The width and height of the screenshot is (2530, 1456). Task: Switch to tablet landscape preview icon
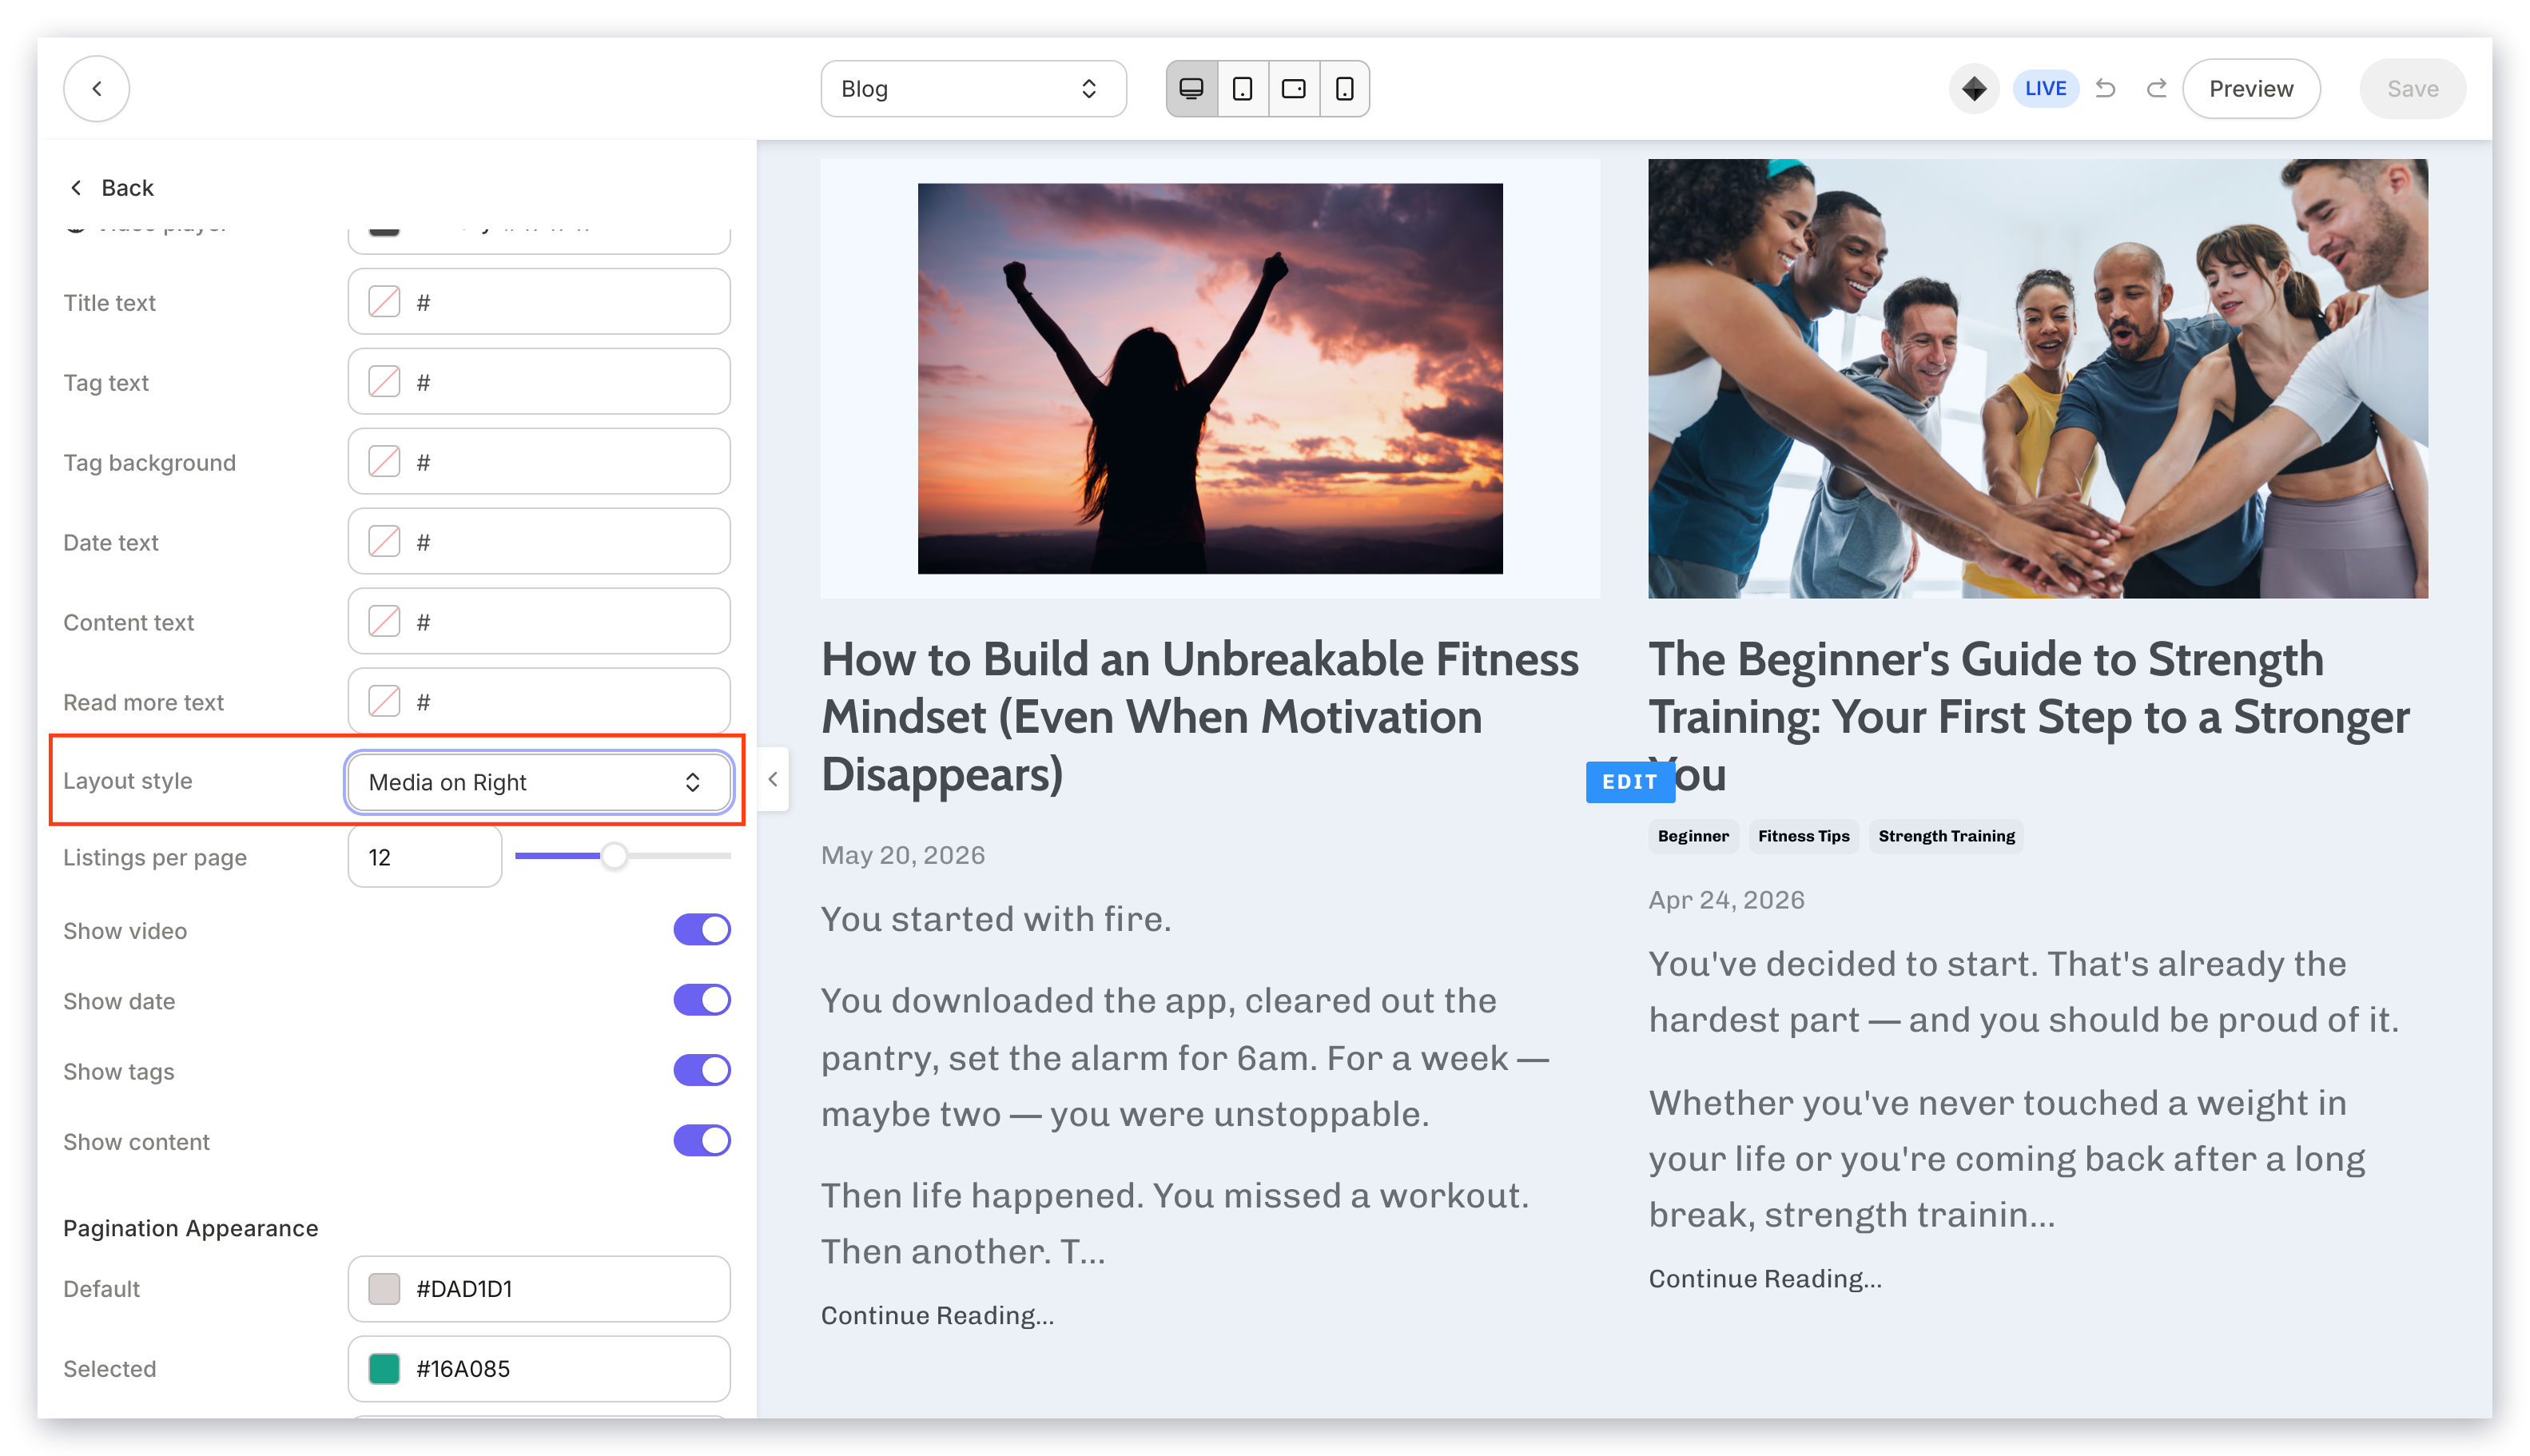point(1293,89)
